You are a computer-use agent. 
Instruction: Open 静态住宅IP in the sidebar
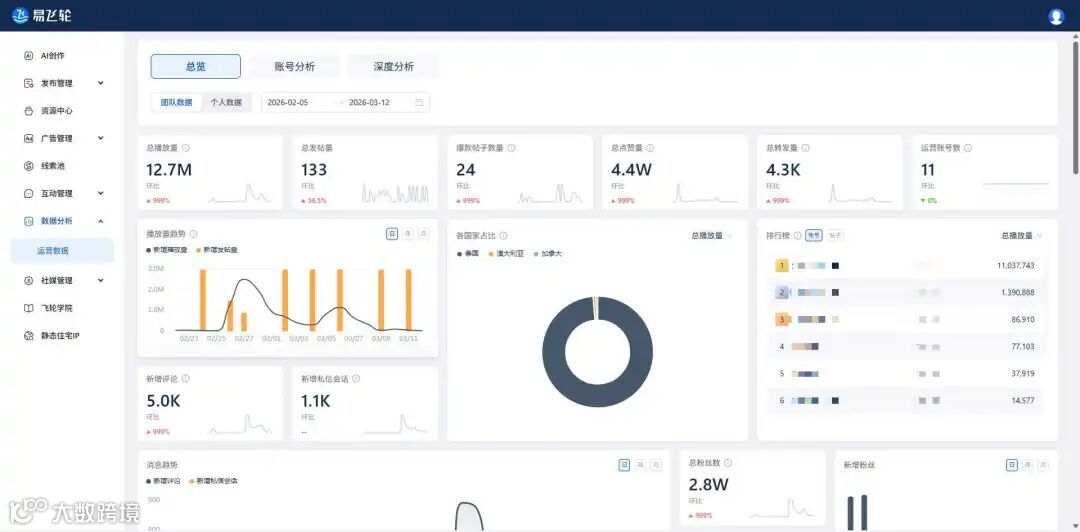coord(60,336)
